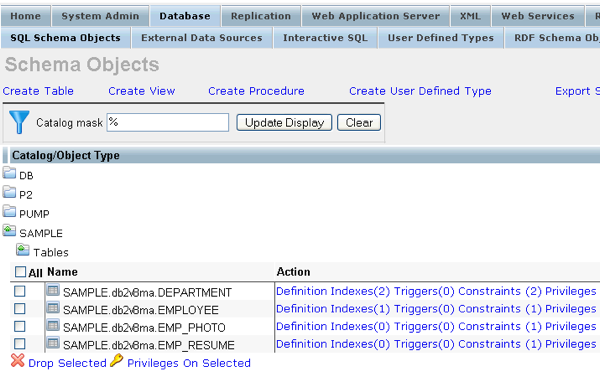
Task: Open Indexes(2) for the DEPARTMENT table
Action: pyautogui.click(x=360, y=291)
